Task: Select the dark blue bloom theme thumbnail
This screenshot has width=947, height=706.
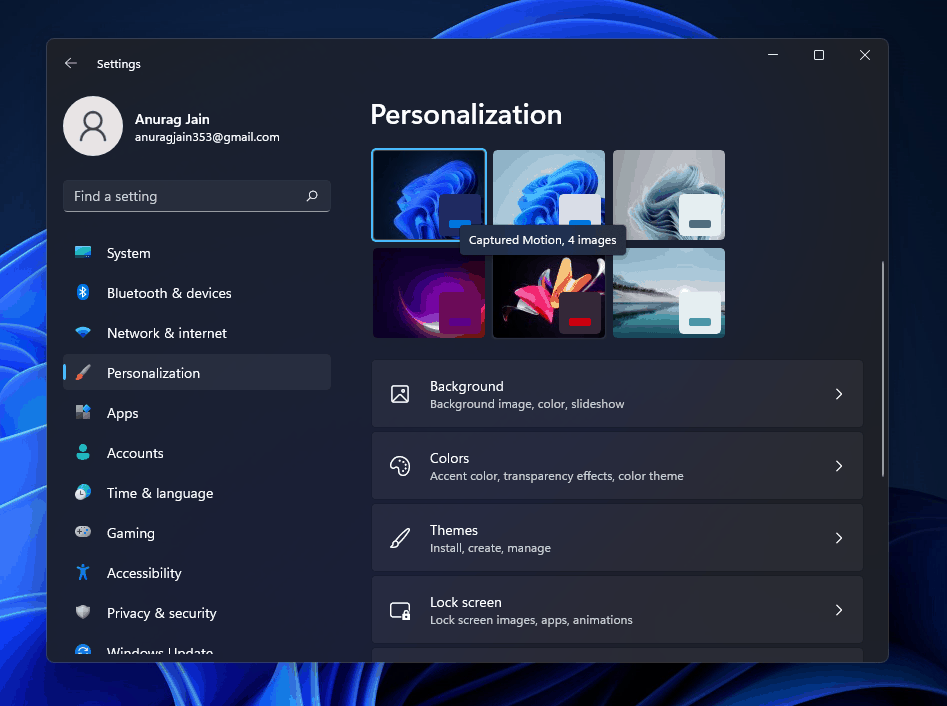Action: tap(429, 194)
